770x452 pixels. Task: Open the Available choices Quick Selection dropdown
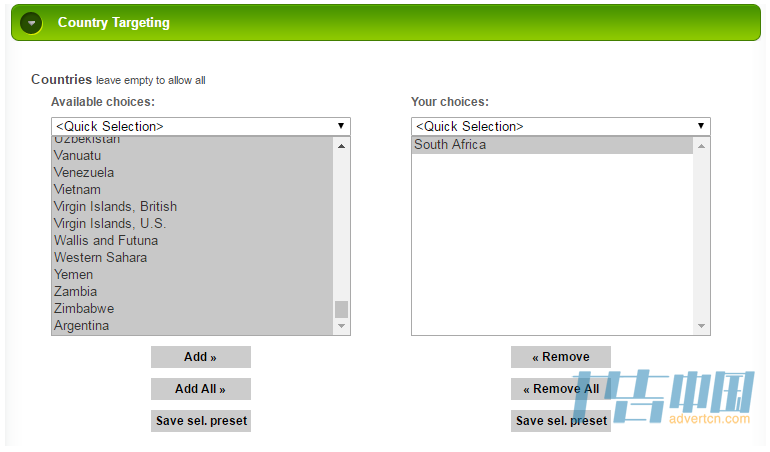201,126
